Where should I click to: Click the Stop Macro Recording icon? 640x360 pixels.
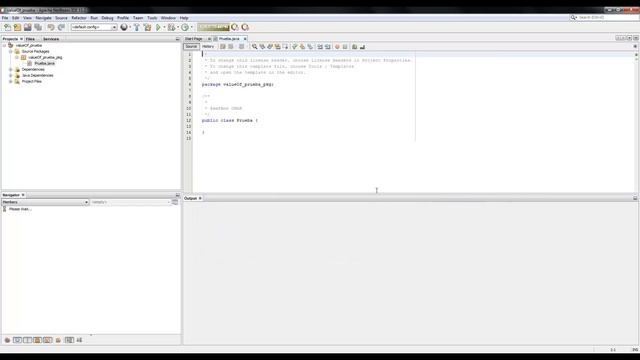point(345,47)
